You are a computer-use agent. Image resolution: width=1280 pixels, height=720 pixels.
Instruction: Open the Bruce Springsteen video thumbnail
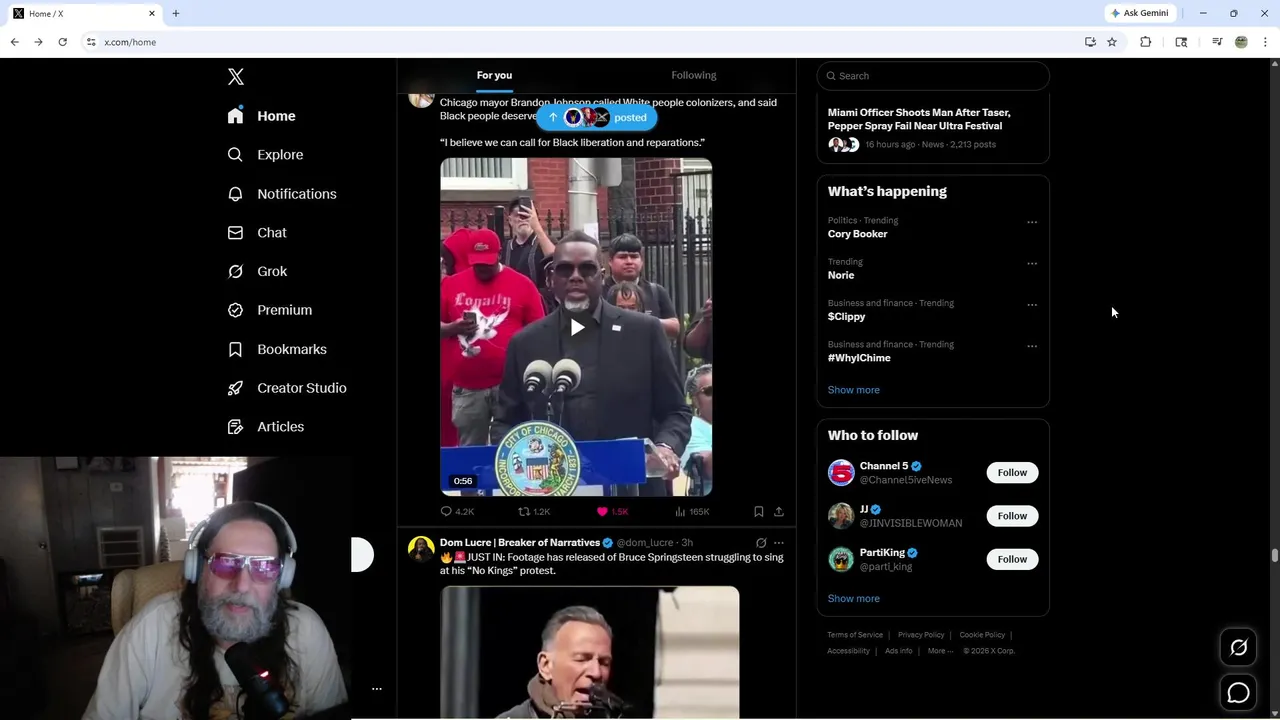click(590, 652)
